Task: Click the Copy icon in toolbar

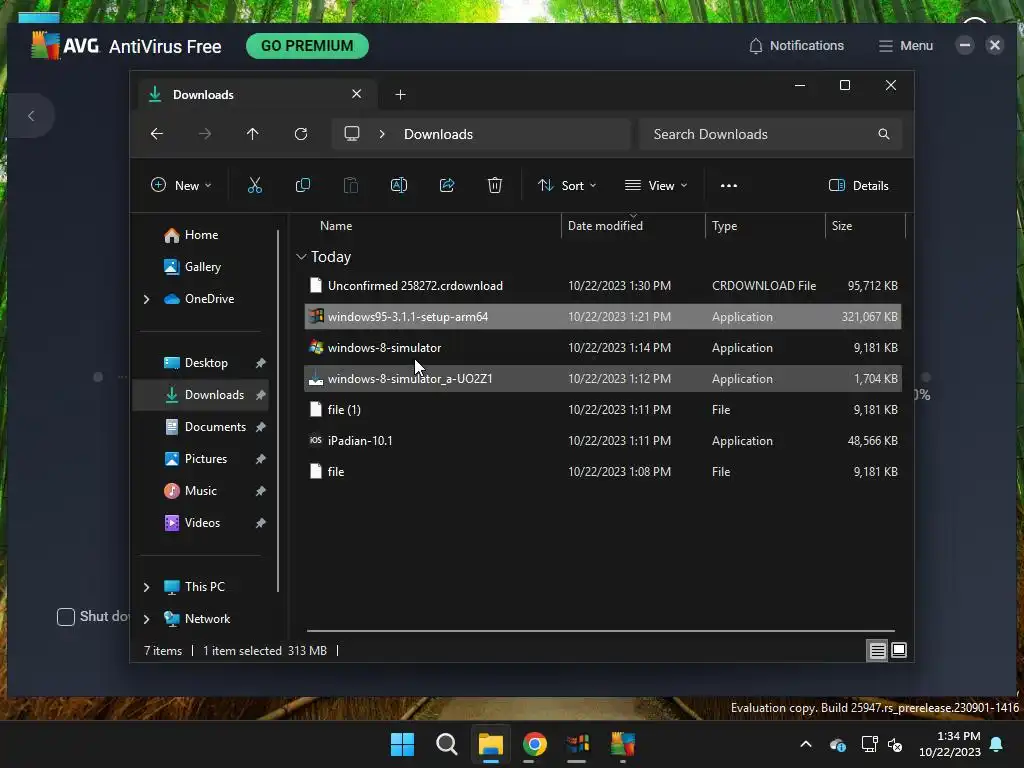Action: pos(302,185)
